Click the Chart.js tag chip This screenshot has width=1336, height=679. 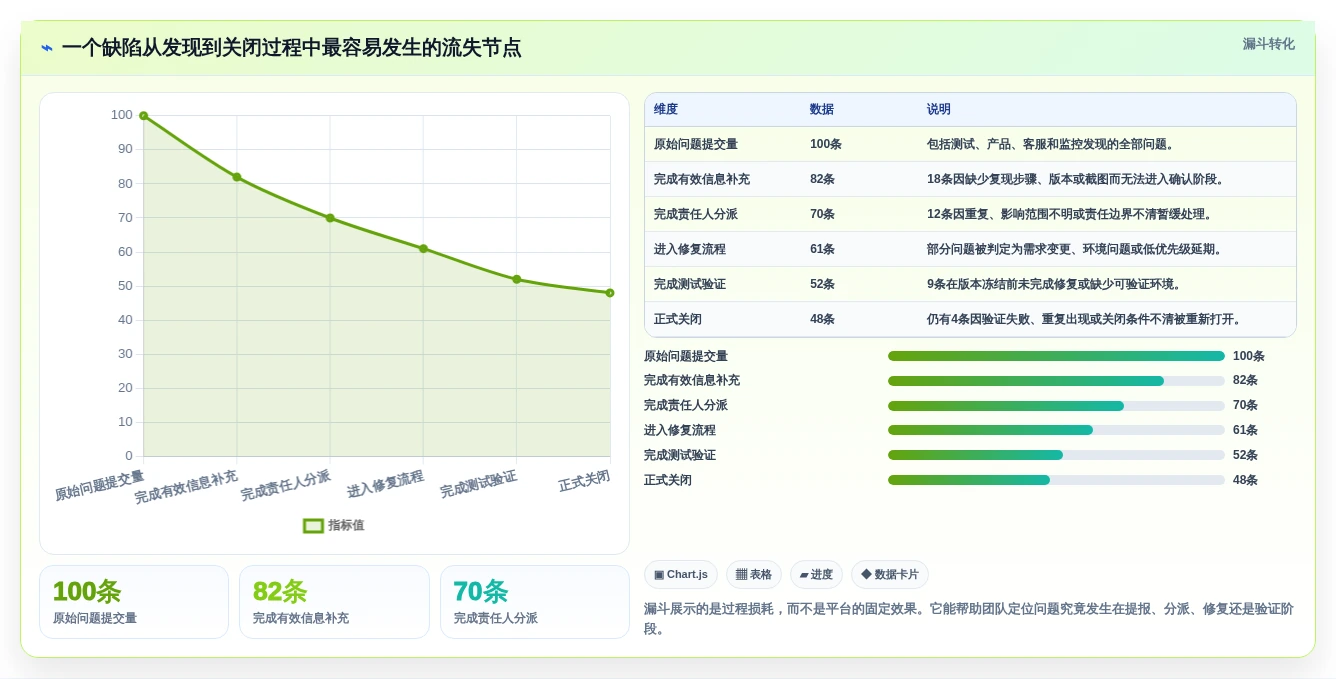(681, 575)
